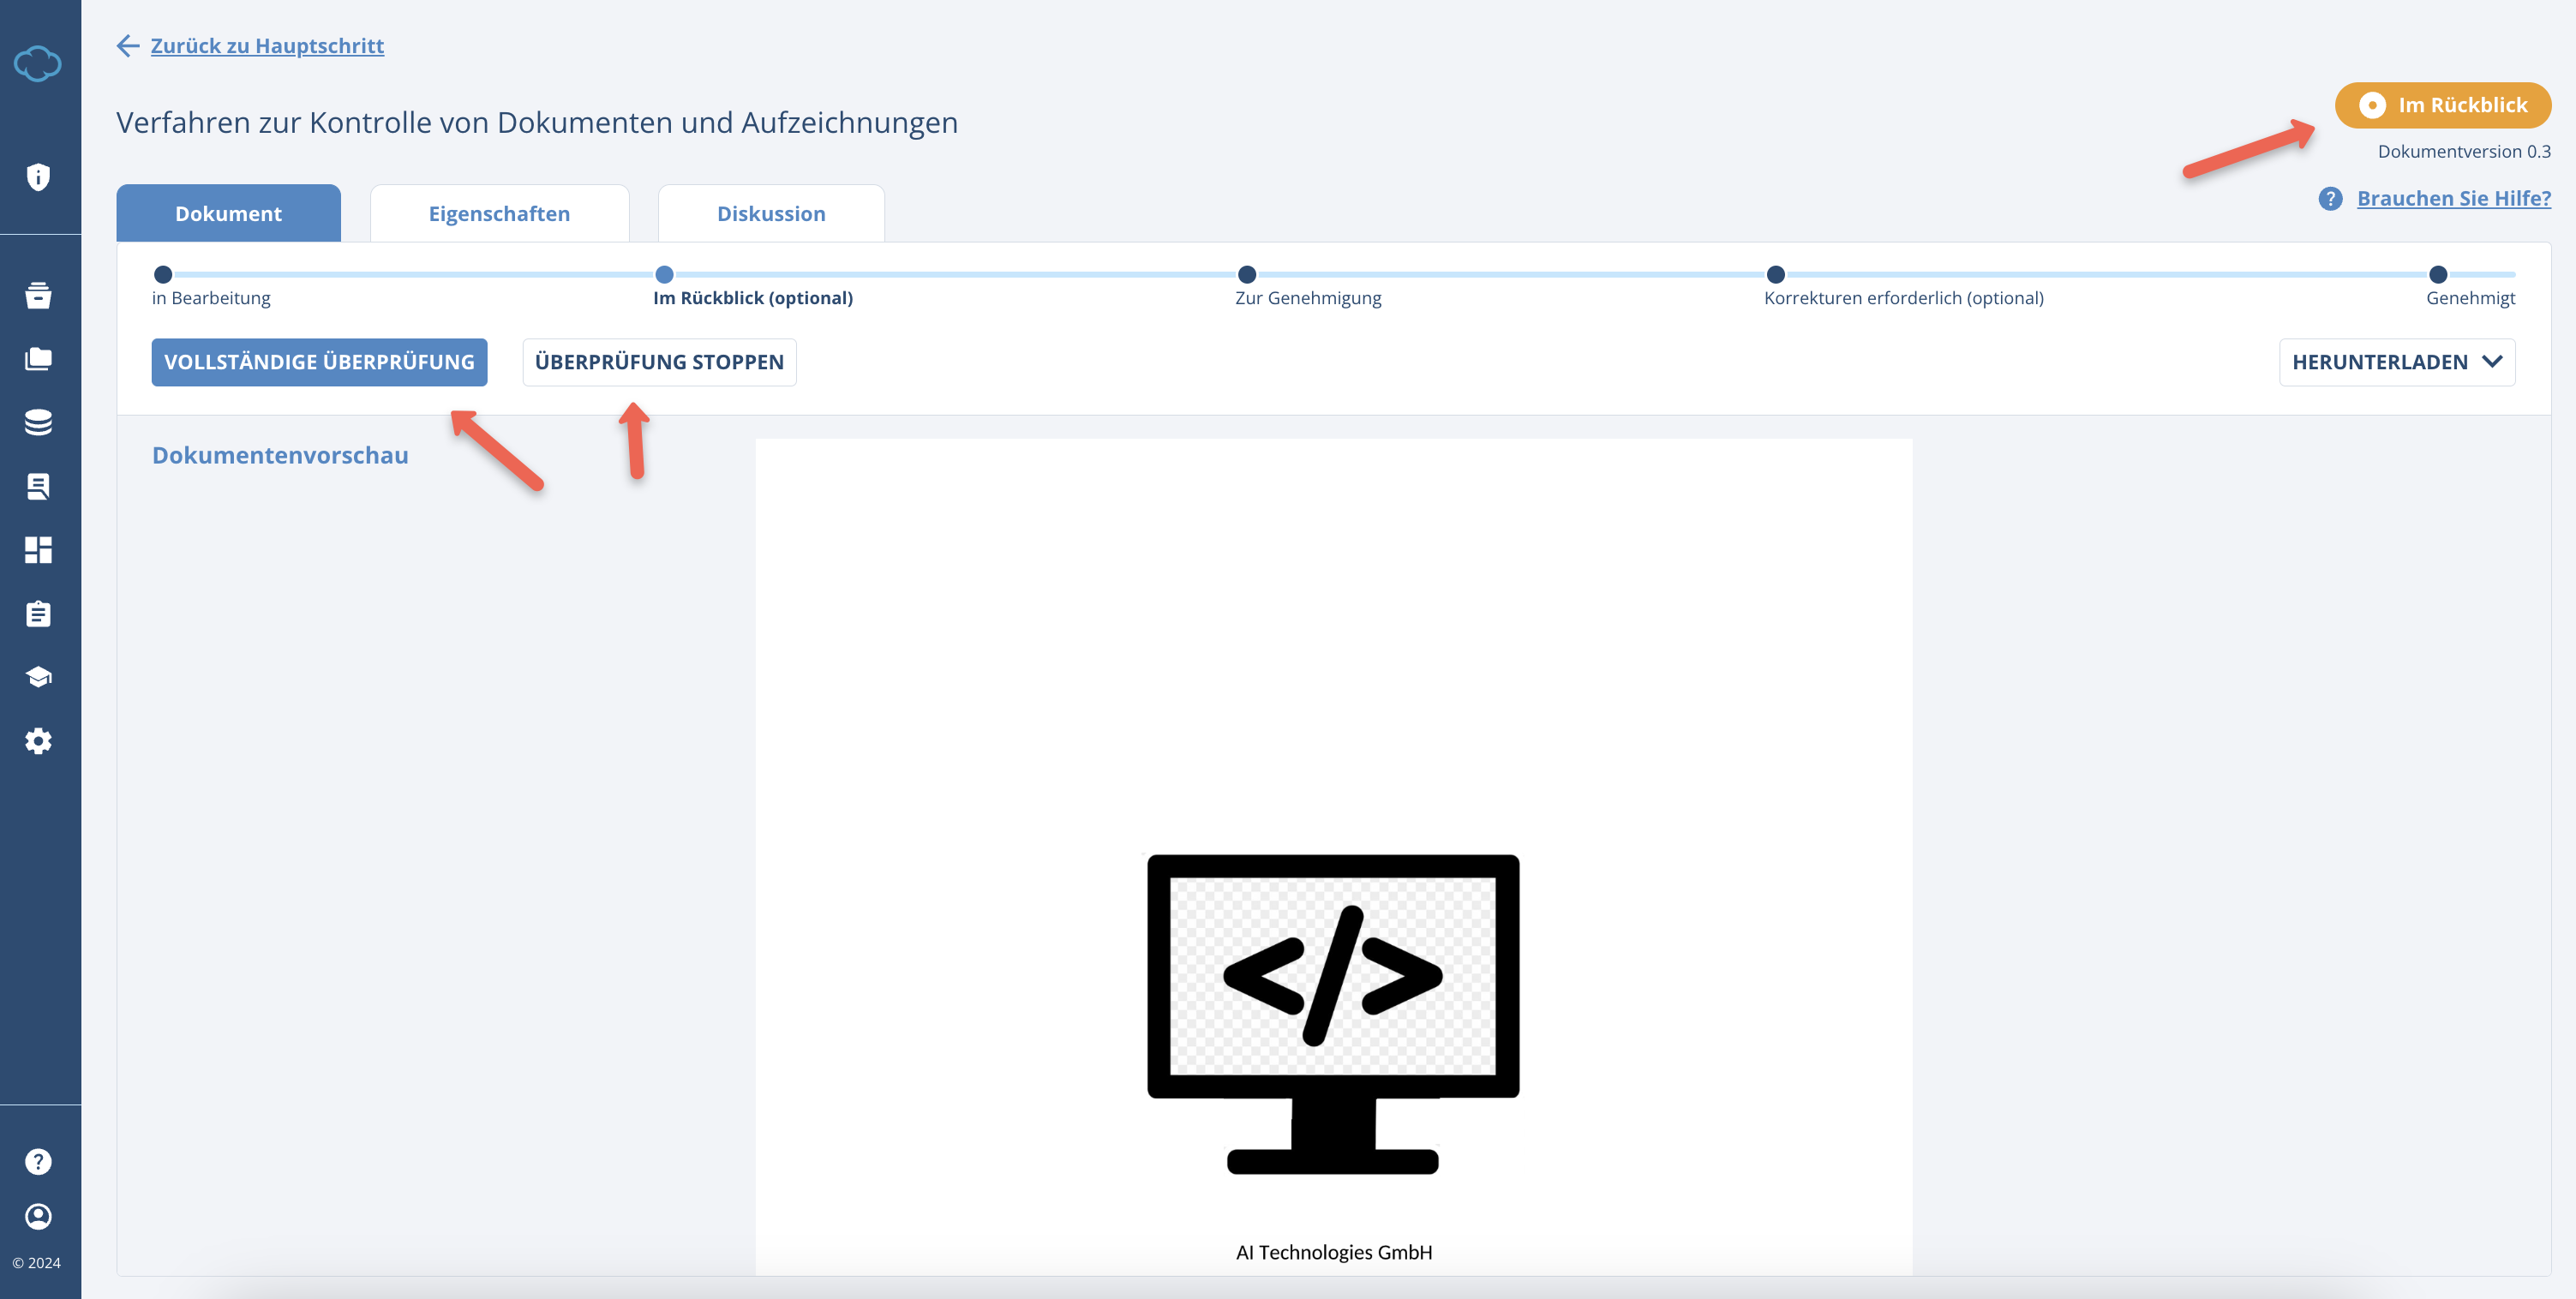This screenshot has width=2576, height=1299.
Task: Click Überprüfung Stoppen button
Action: 659,362
